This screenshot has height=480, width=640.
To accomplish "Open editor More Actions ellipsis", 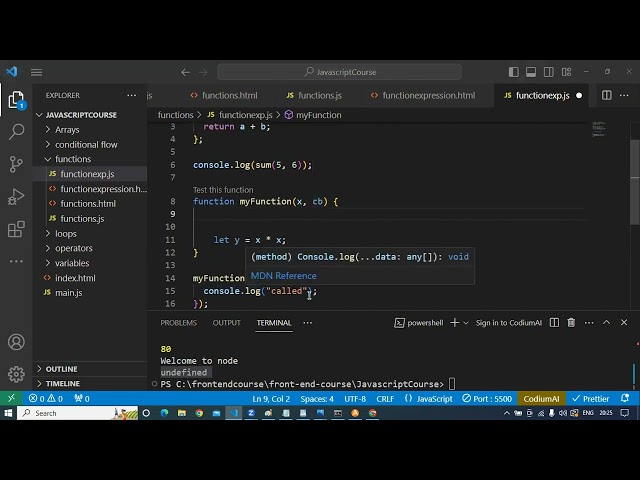I will pyautogui.click(x=624, y=95).
